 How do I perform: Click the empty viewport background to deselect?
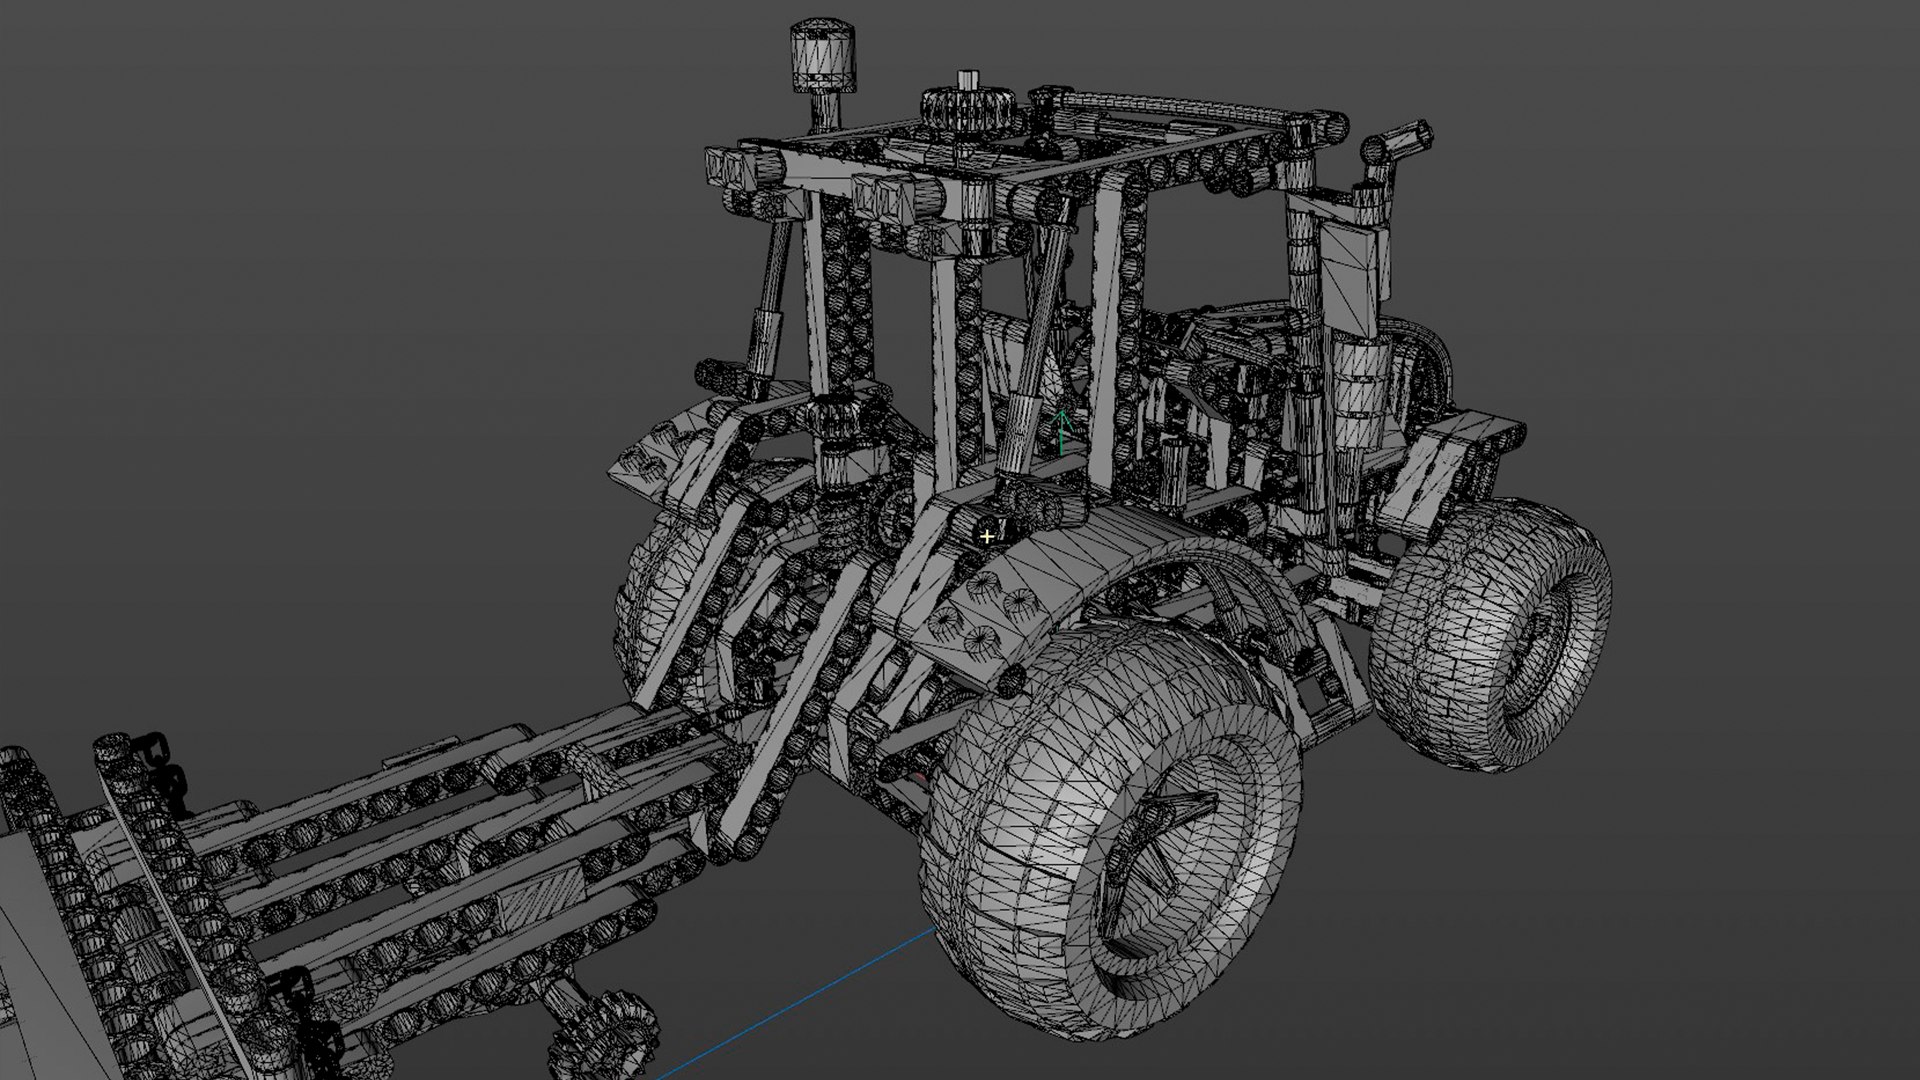pyautogui.click(x=300, y=300)
